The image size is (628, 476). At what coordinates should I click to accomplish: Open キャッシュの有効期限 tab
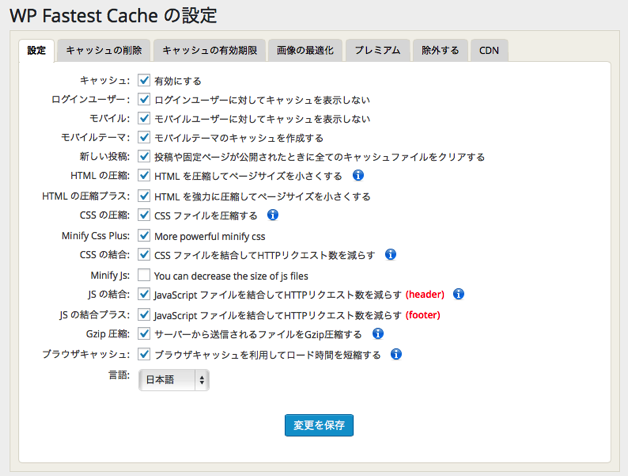tap(209, 50)
